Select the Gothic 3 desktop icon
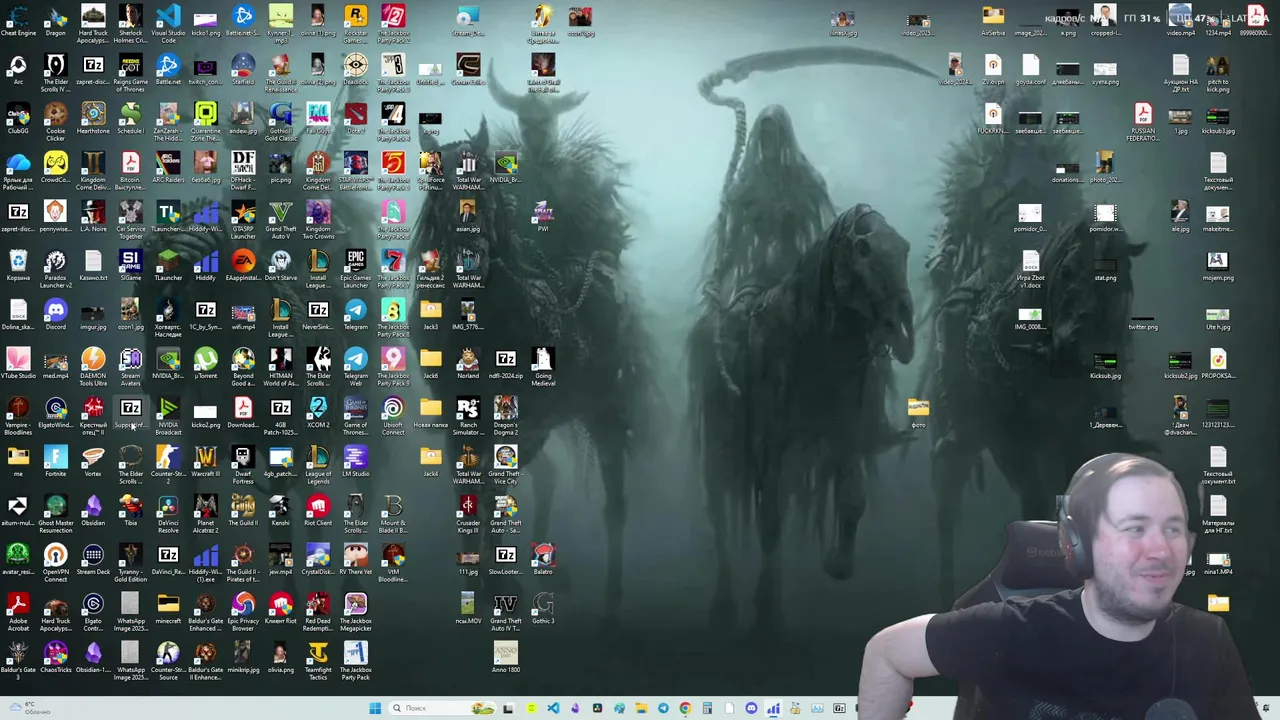 (543, 605)
